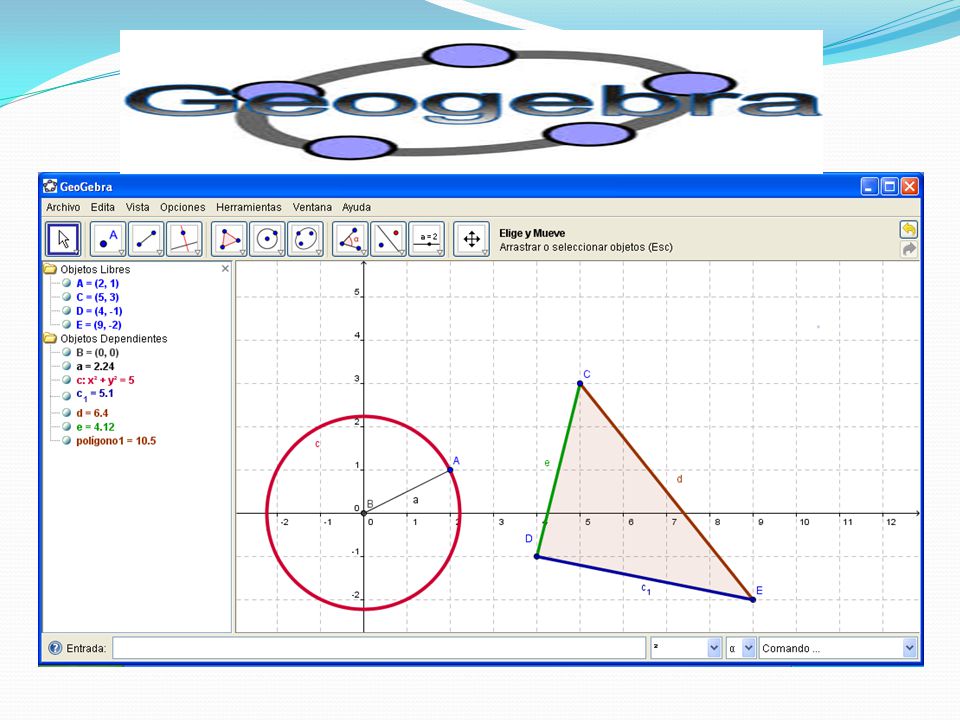Select the Move (arrow) tool

63,239
